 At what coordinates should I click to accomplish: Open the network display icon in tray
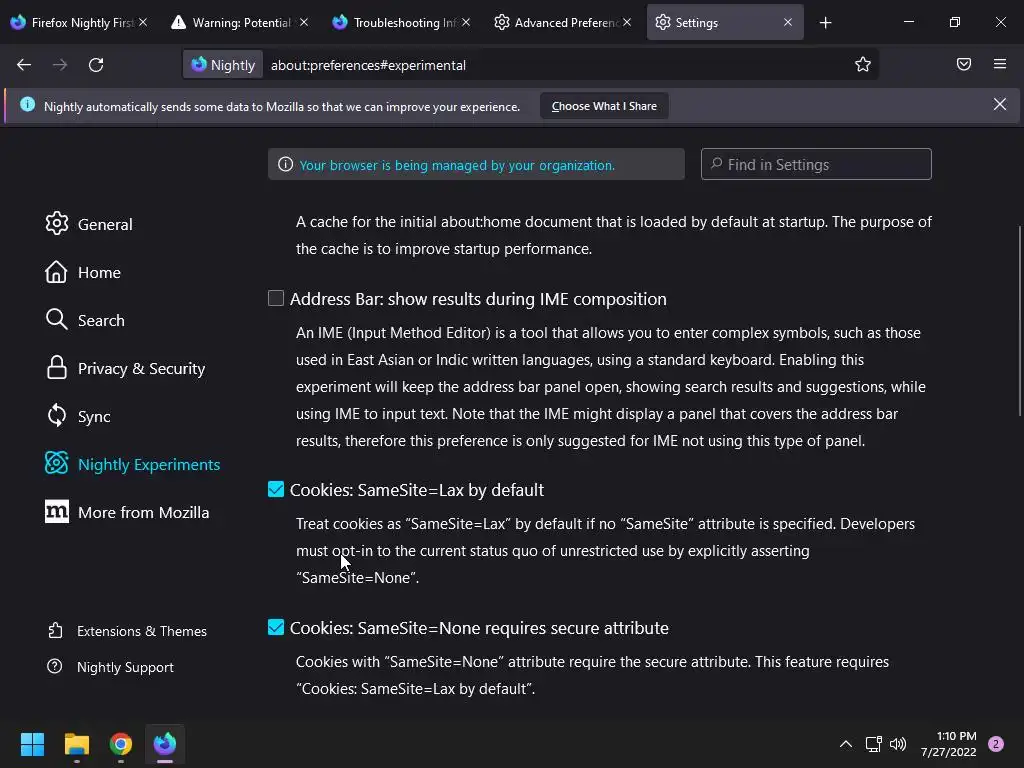click(873, 744)
